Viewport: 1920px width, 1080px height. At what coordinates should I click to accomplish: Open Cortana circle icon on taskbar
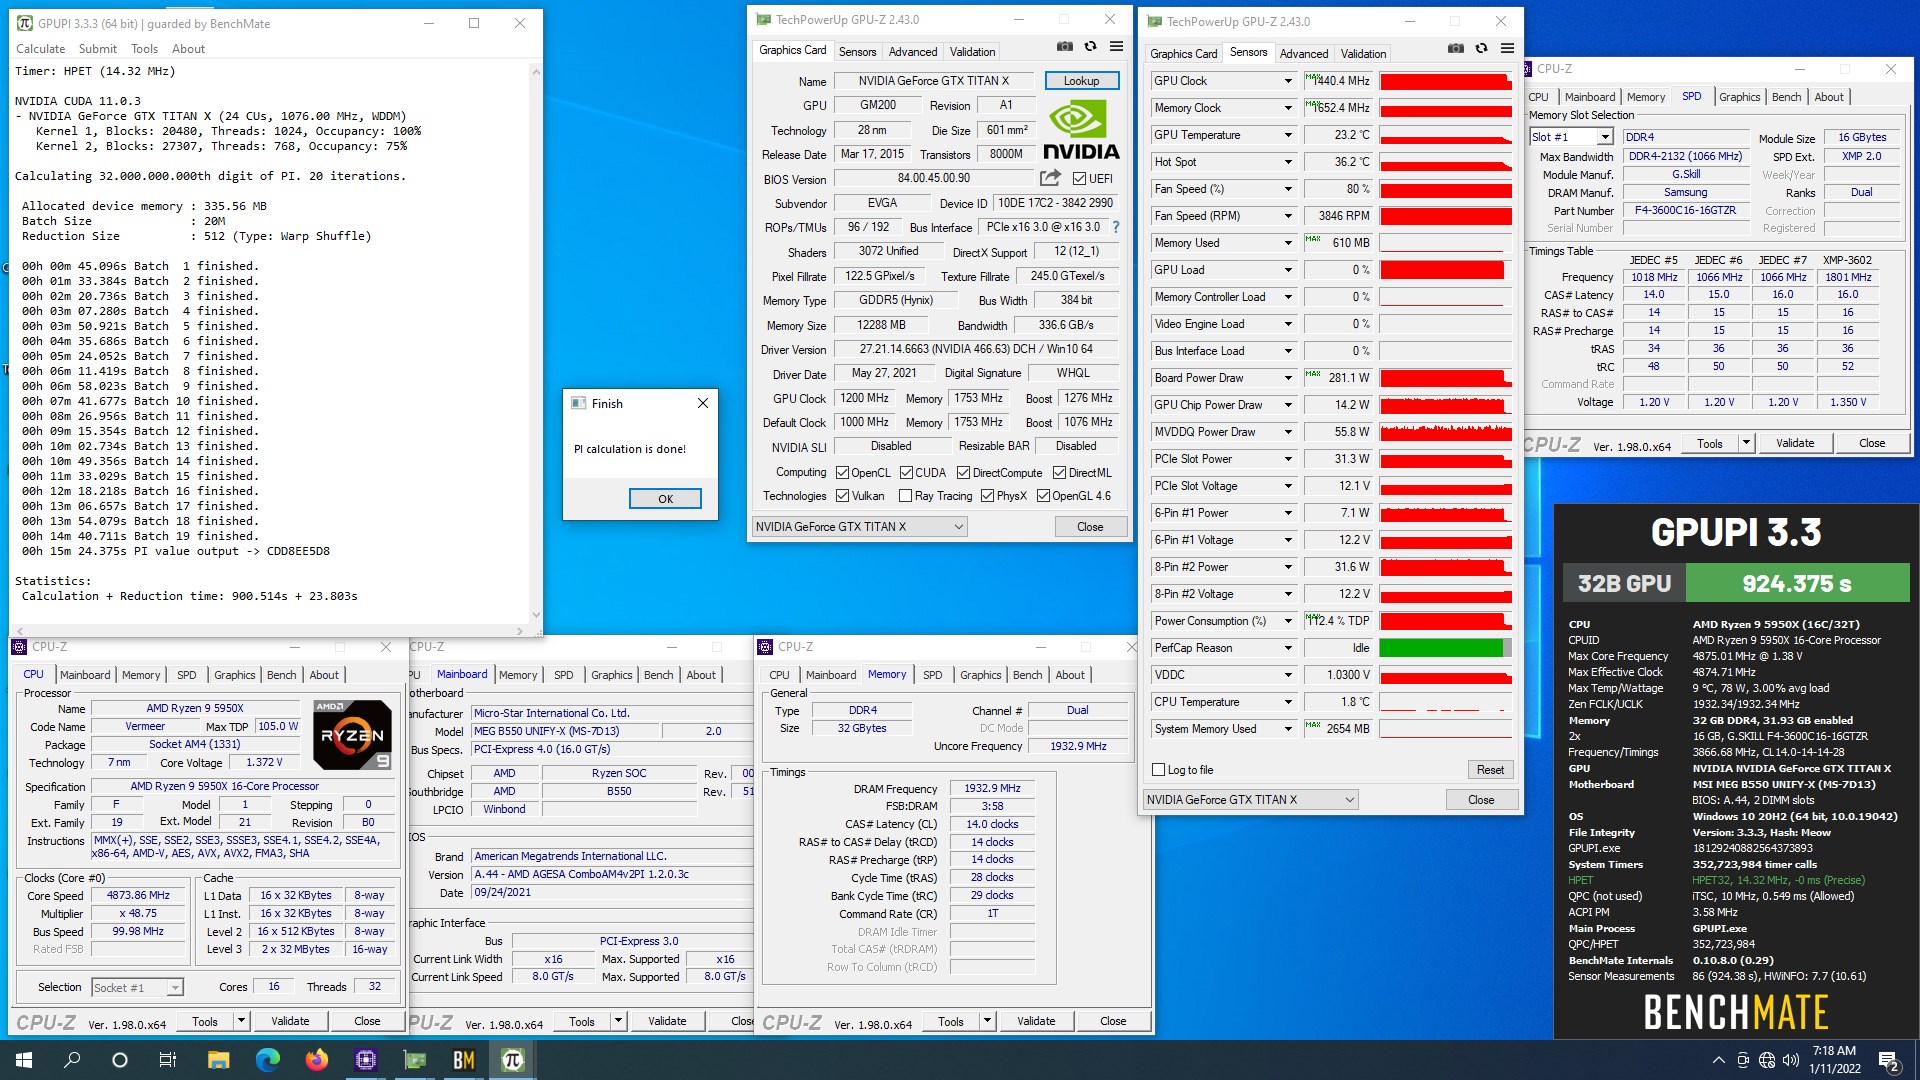pos(120,1060)
